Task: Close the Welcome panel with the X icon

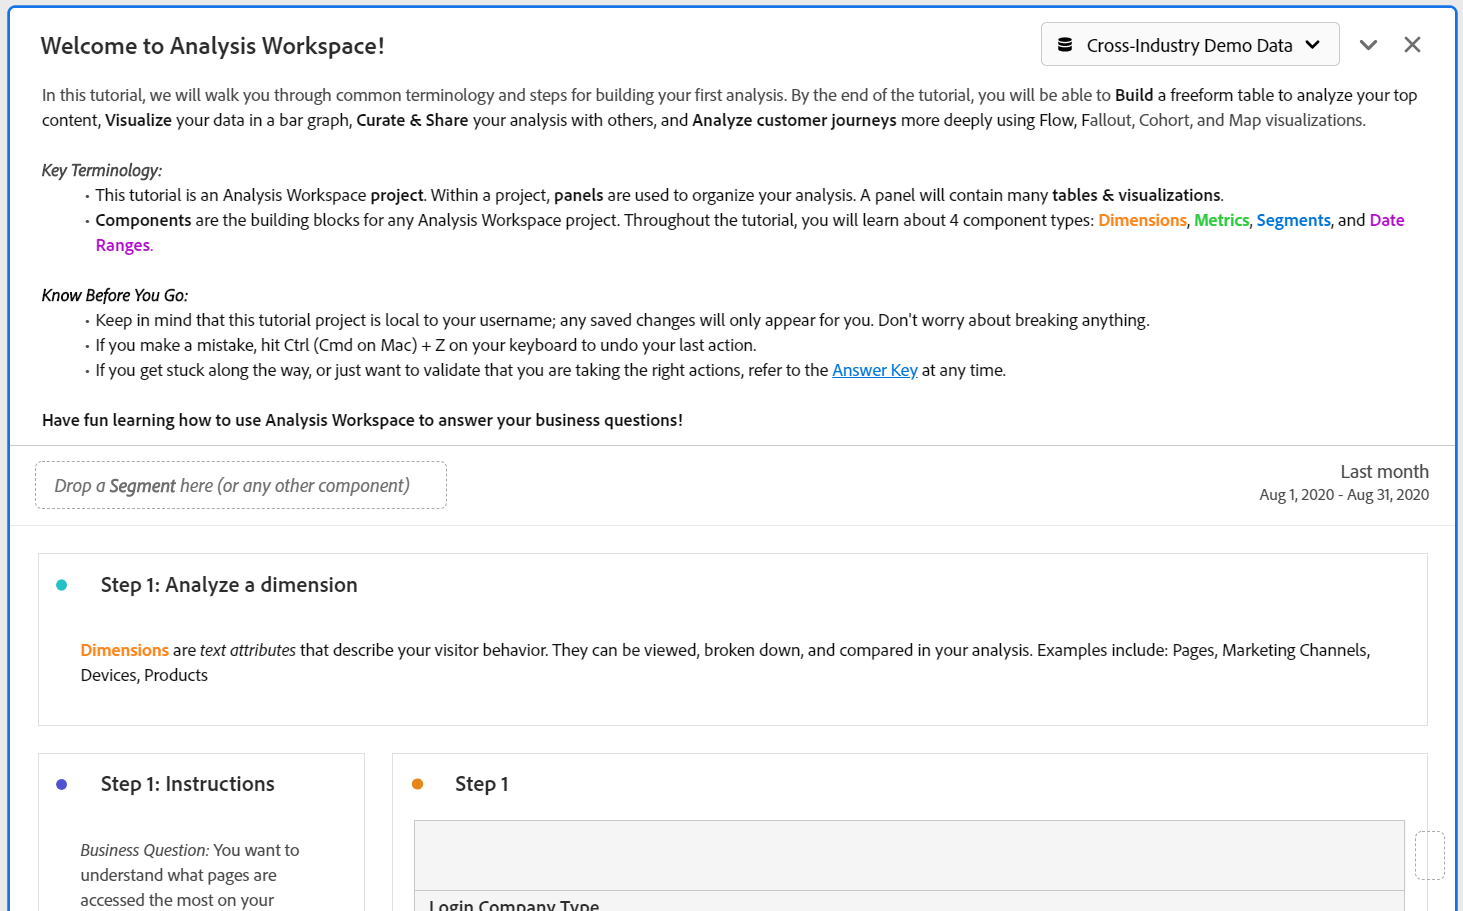Action: [x=1412, y=45]
